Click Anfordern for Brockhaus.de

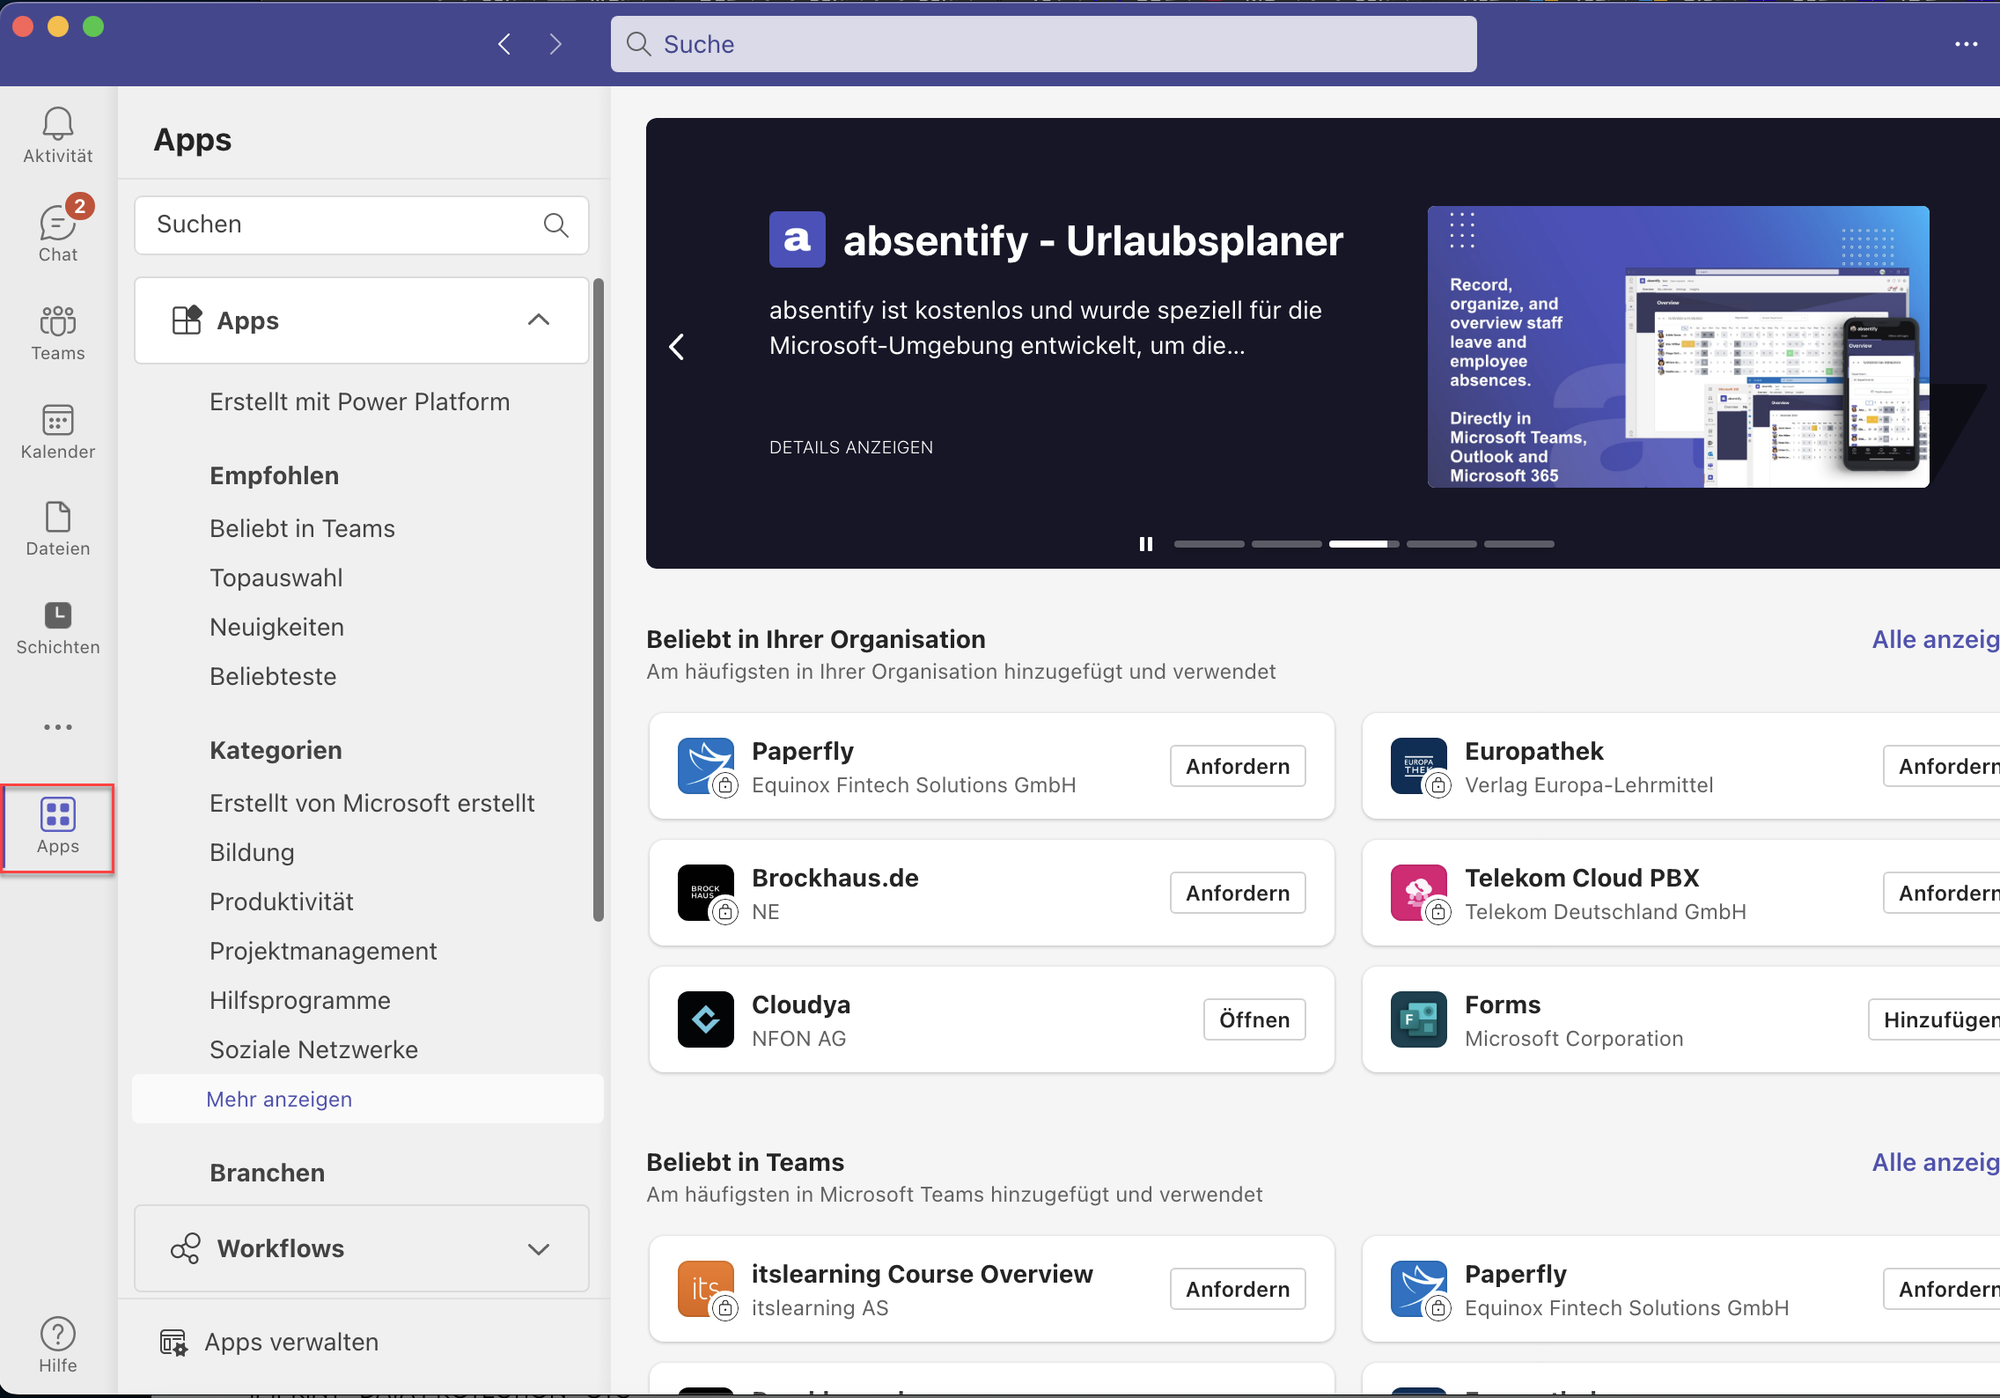1237,893
